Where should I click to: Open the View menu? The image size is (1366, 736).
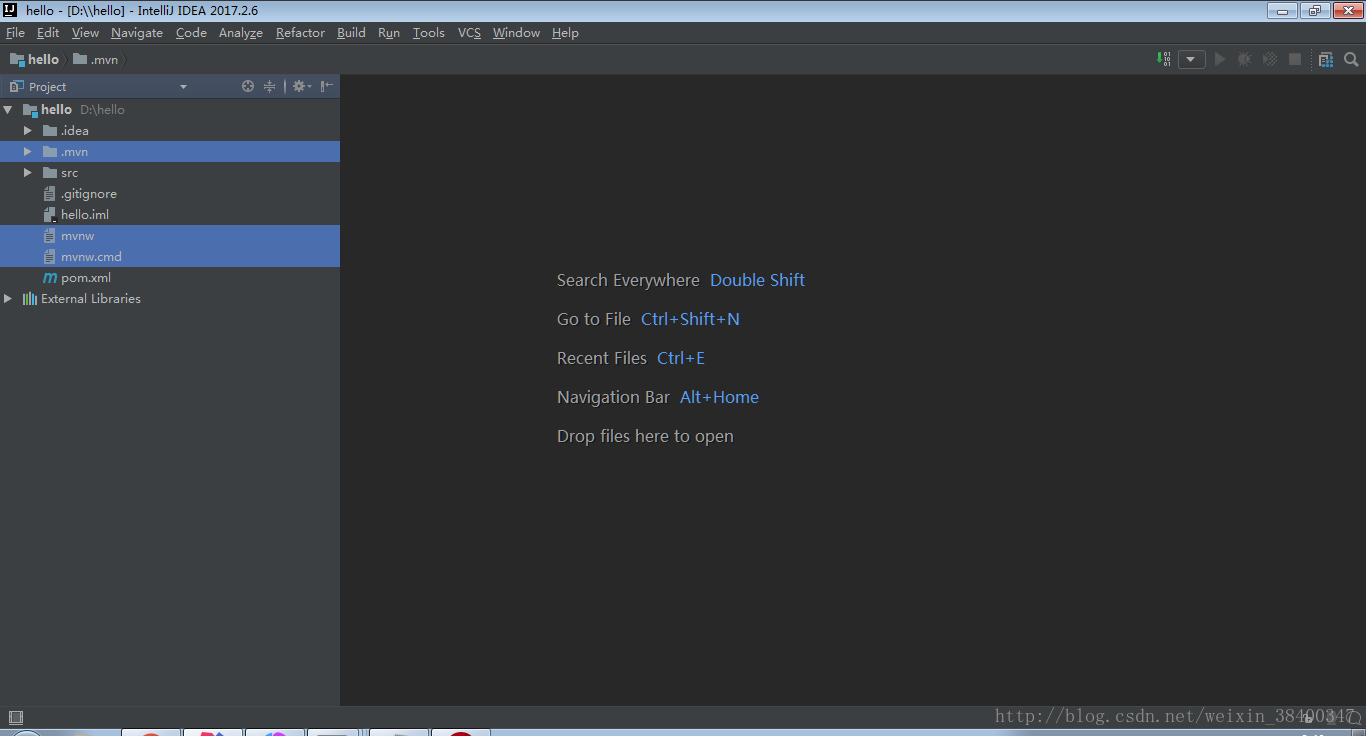85,32
